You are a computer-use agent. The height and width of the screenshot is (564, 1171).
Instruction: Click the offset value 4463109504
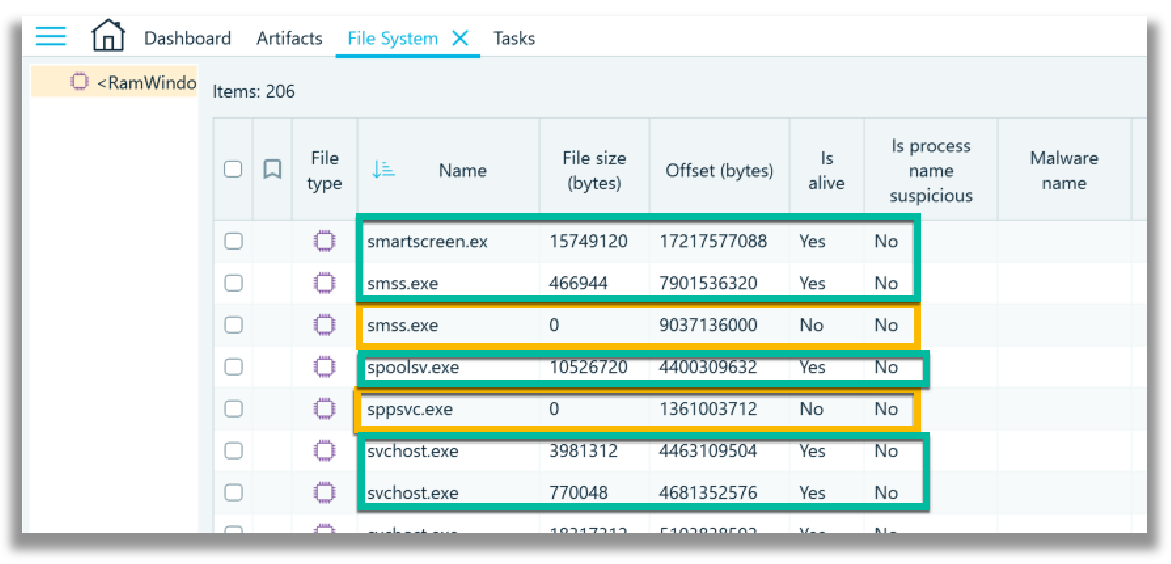pyautogui.click(x=708, y=451)
